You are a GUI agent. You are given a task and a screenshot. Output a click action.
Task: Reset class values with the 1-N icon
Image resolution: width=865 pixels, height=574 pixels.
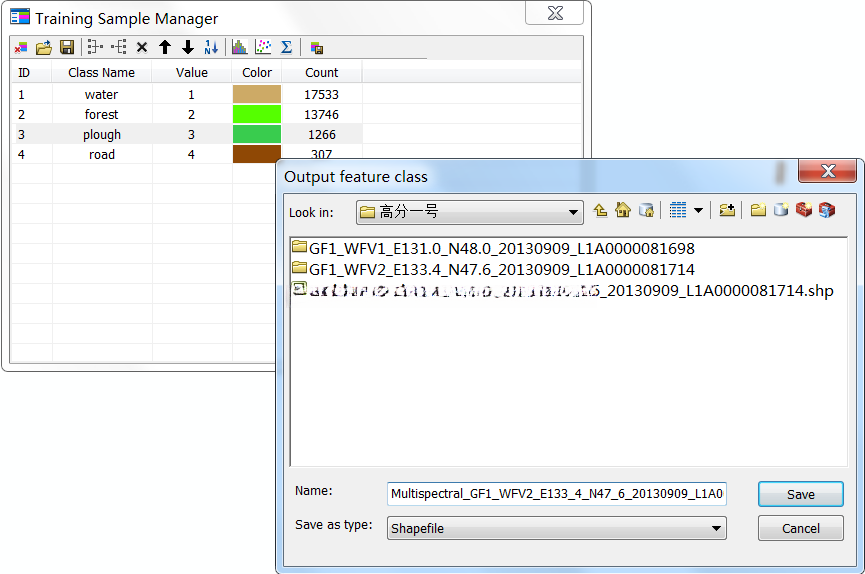[211, 47]
